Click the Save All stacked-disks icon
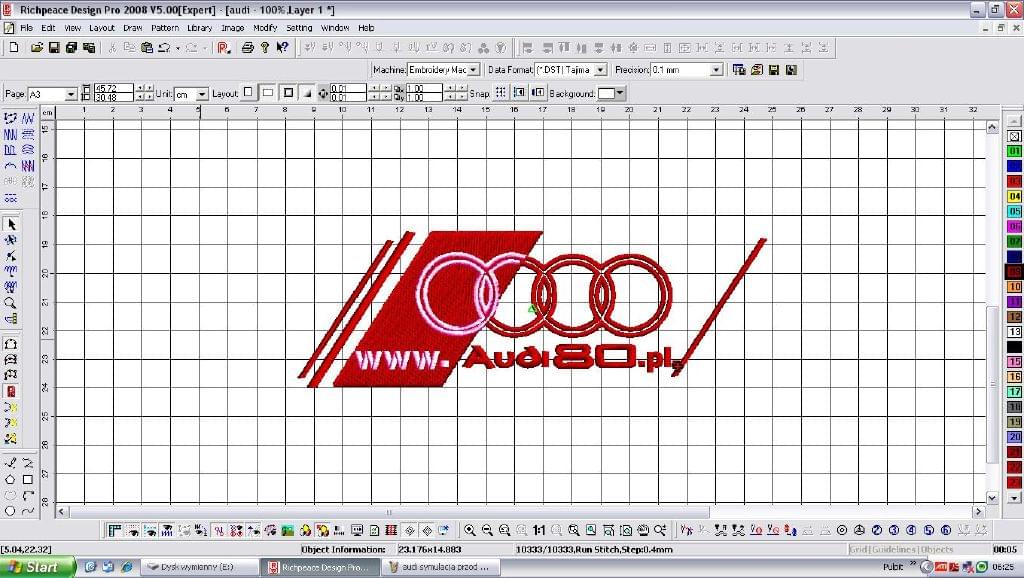 point(71,48)
